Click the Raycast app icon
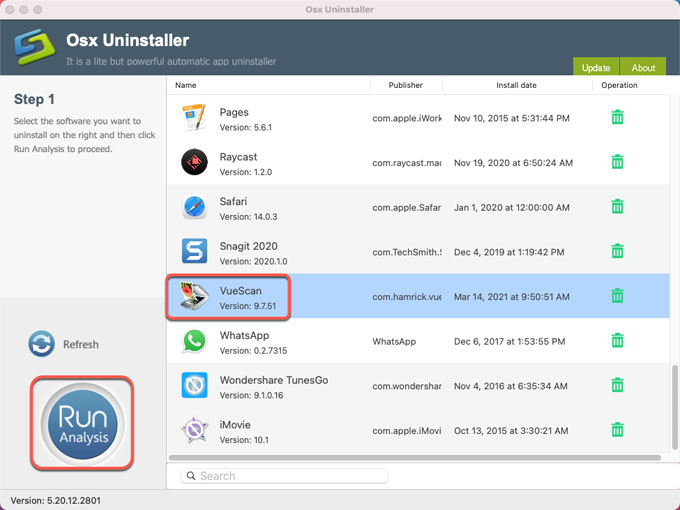680x510 pixels. click(x=194, y=162)
